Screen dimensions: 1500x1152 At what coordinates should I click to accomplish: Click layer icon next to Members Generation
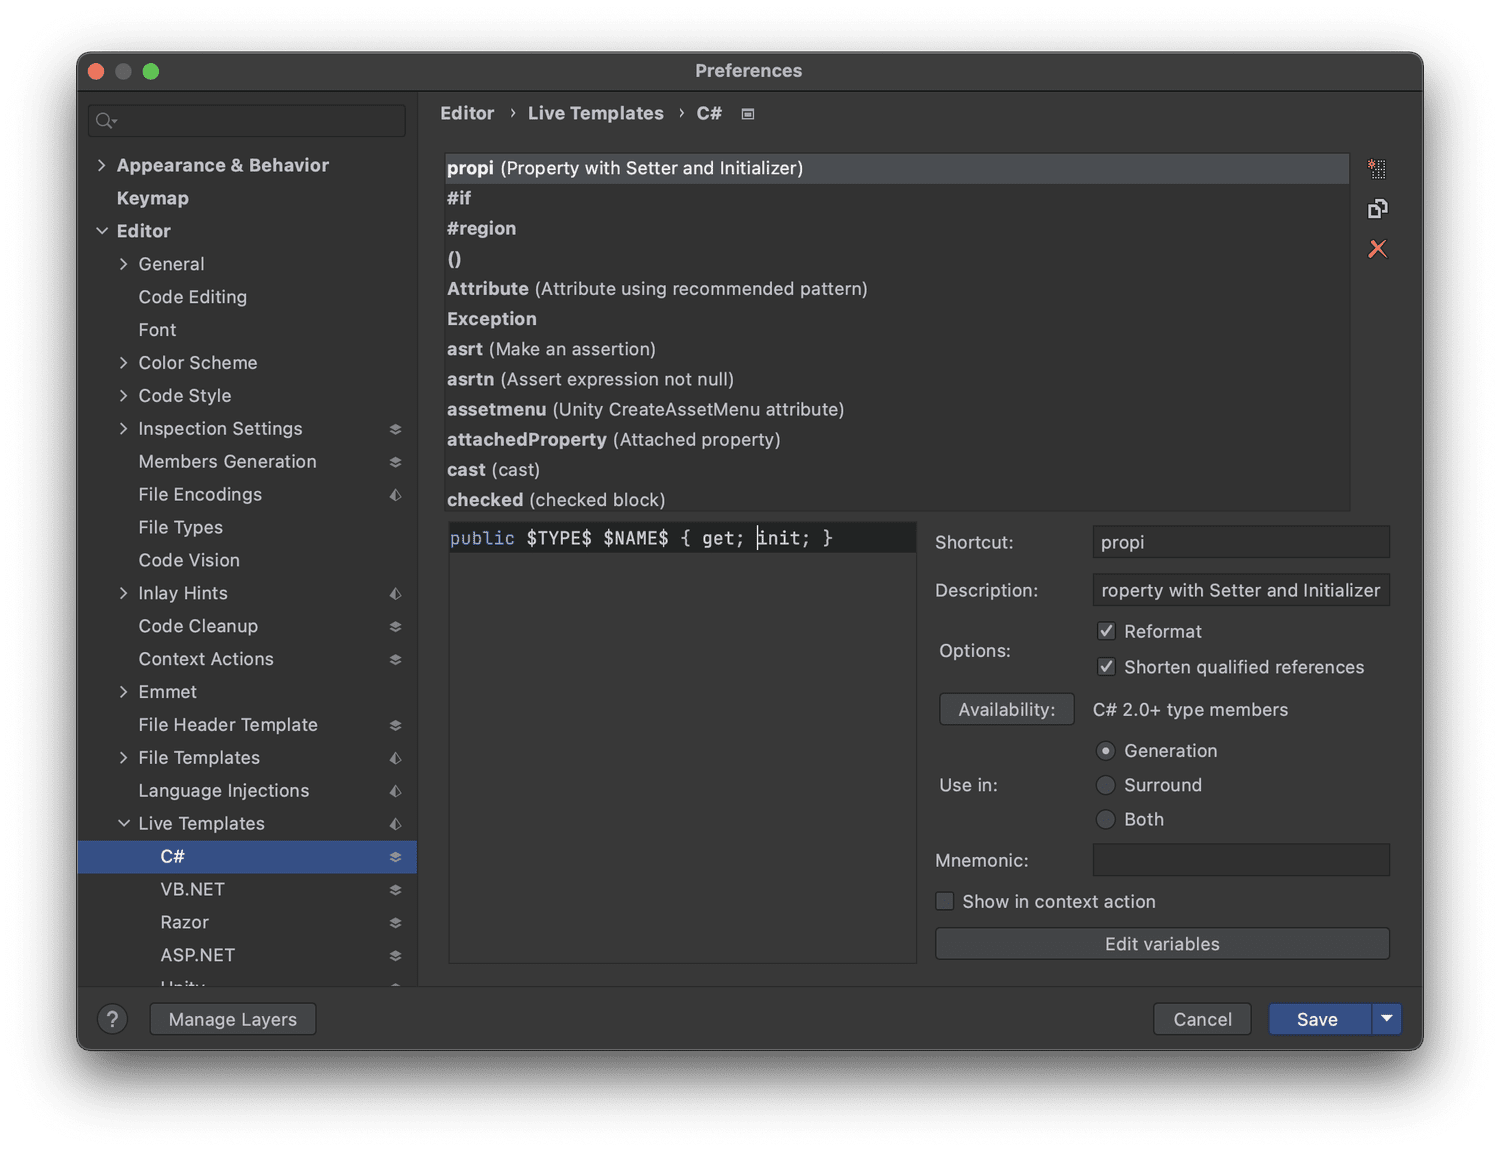[x=395, y=462]
